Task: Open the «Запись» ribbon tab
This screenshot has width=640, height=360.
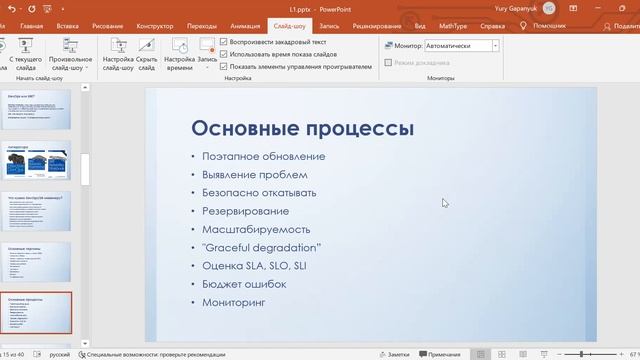Action: pyautogui.click(x=329, y=26)
